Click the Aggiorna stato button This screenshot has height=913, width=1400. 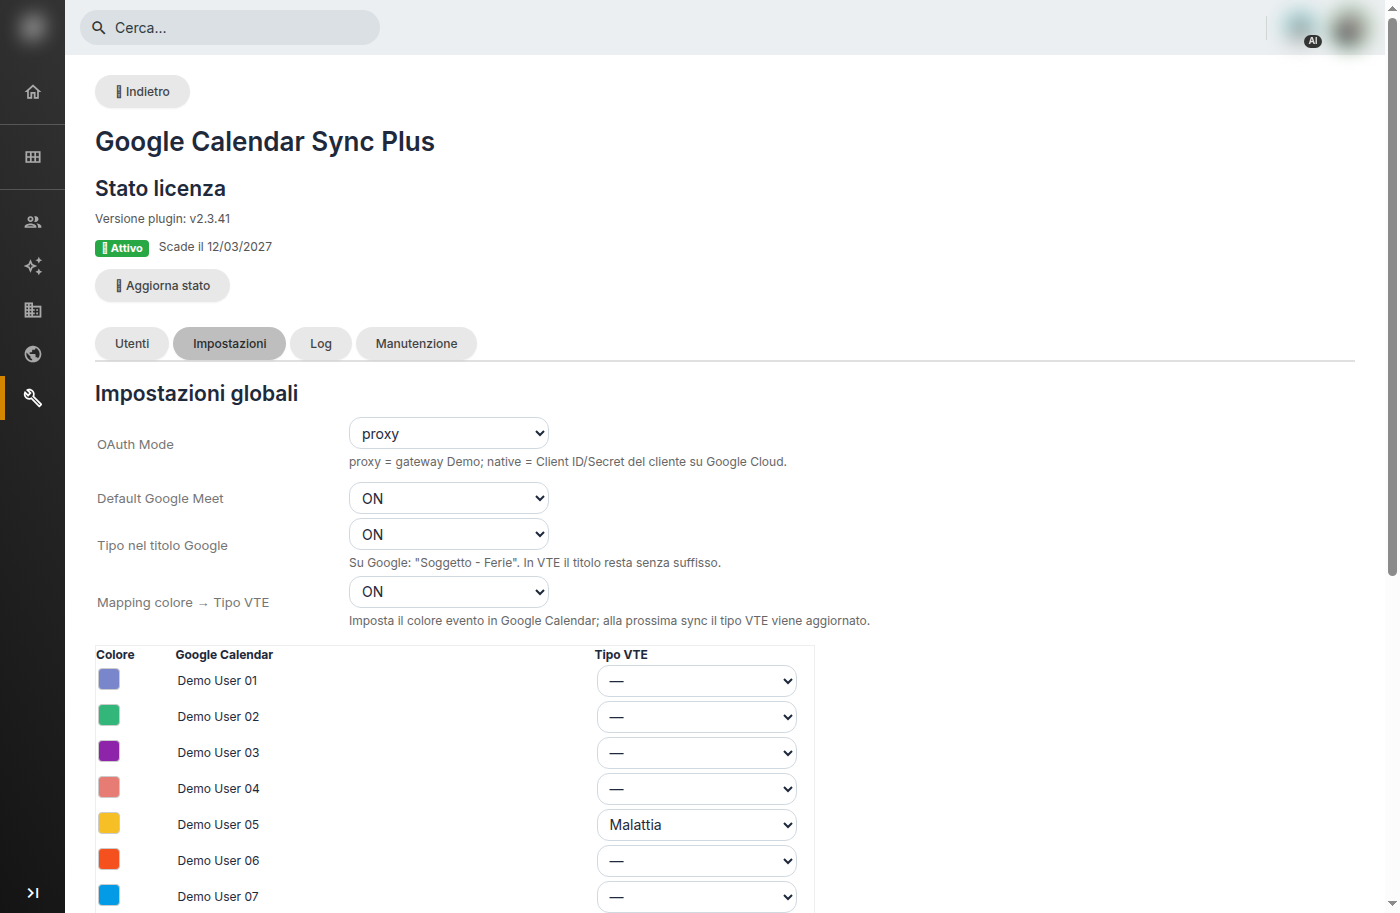pyautogui.click(x=162, y=285)
